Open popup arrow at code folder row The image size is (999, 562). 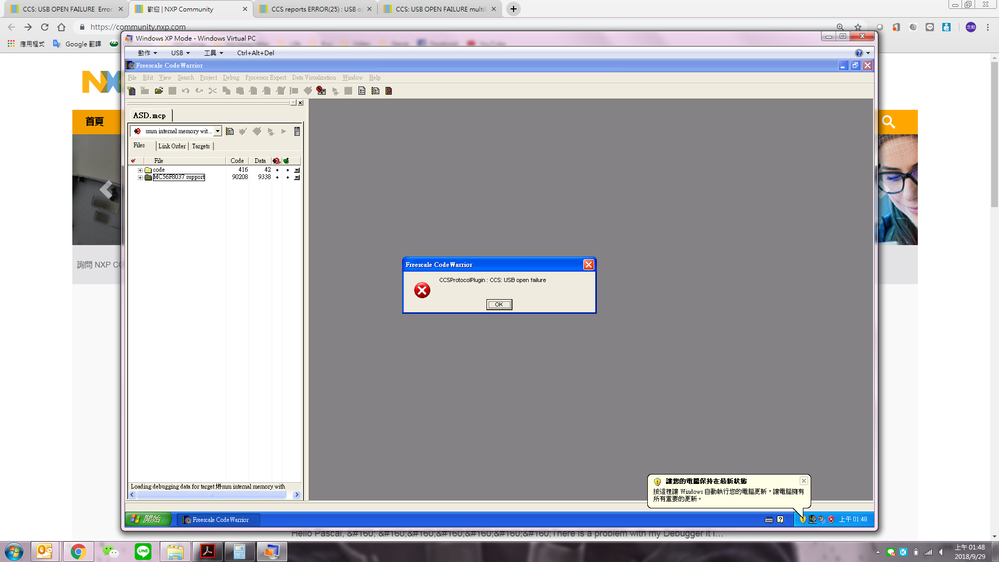[297, 170]
